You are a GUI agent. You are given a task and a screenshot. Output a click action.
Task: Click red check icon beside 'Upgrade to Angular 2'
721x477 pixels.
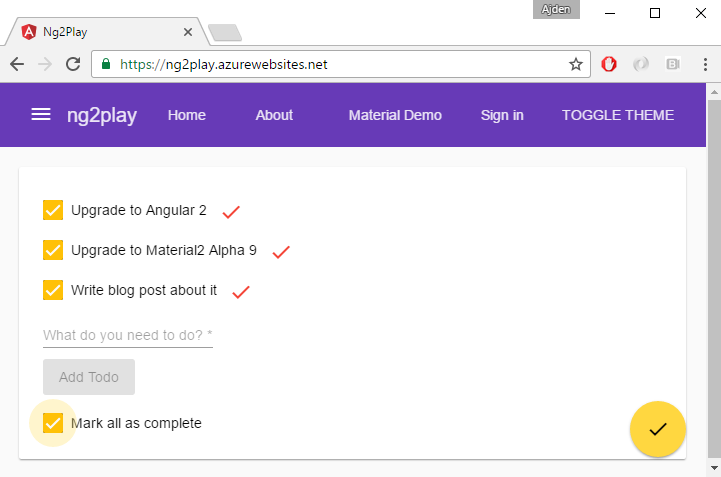tap(231, 212)
